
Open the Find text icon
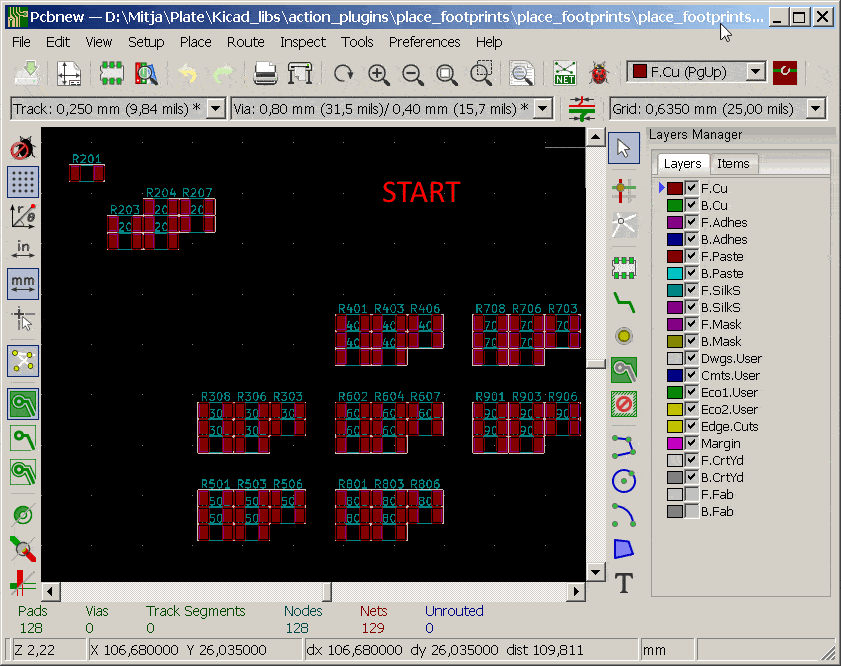pyautogui.click(x=522, y=72)
